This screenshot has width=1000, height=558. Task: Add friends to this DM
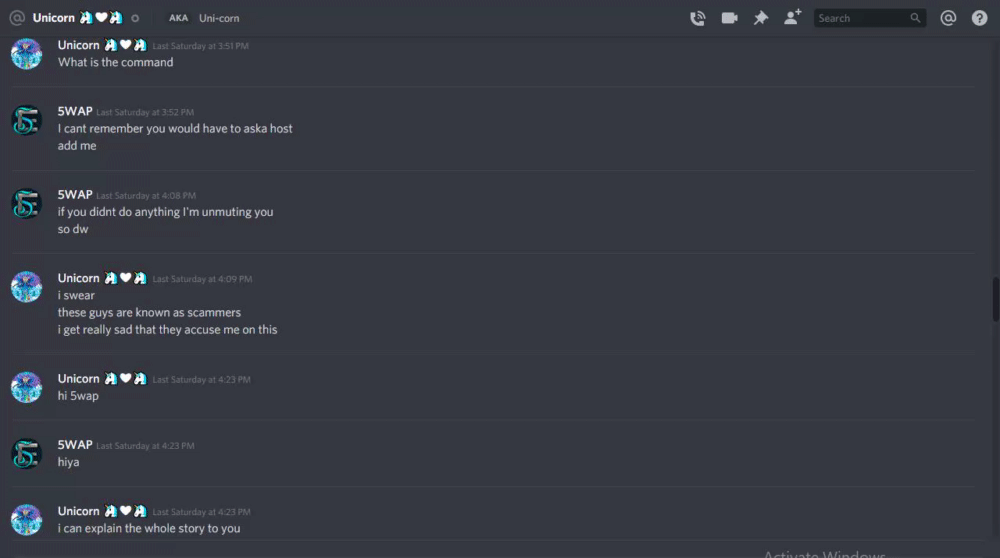tap(792, 17)
